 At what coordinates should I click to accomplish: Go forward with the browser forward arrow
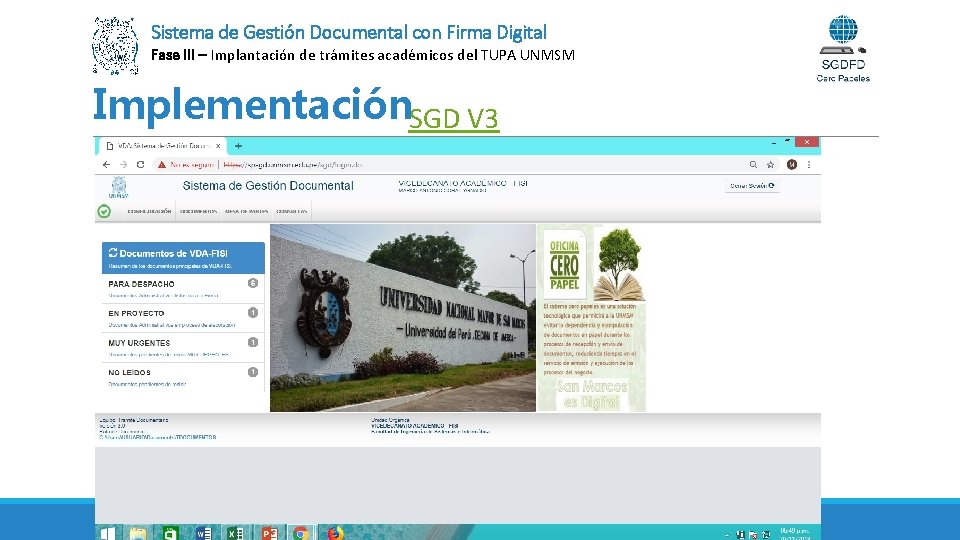click(123, 165)
